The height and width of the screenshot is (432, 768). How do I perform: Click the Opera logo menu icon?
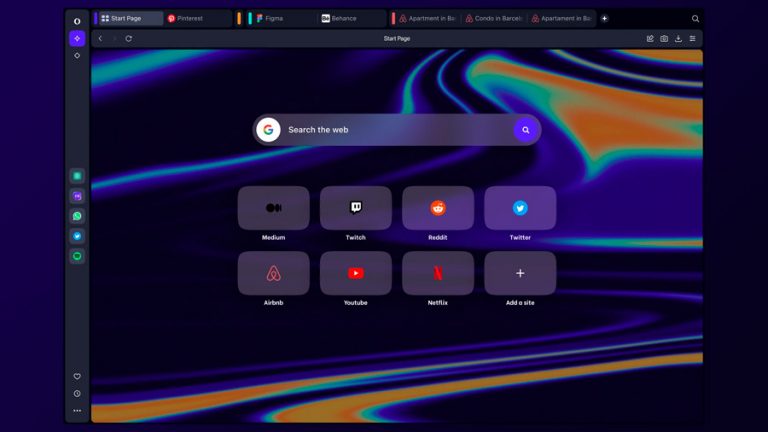click(77, 21)
